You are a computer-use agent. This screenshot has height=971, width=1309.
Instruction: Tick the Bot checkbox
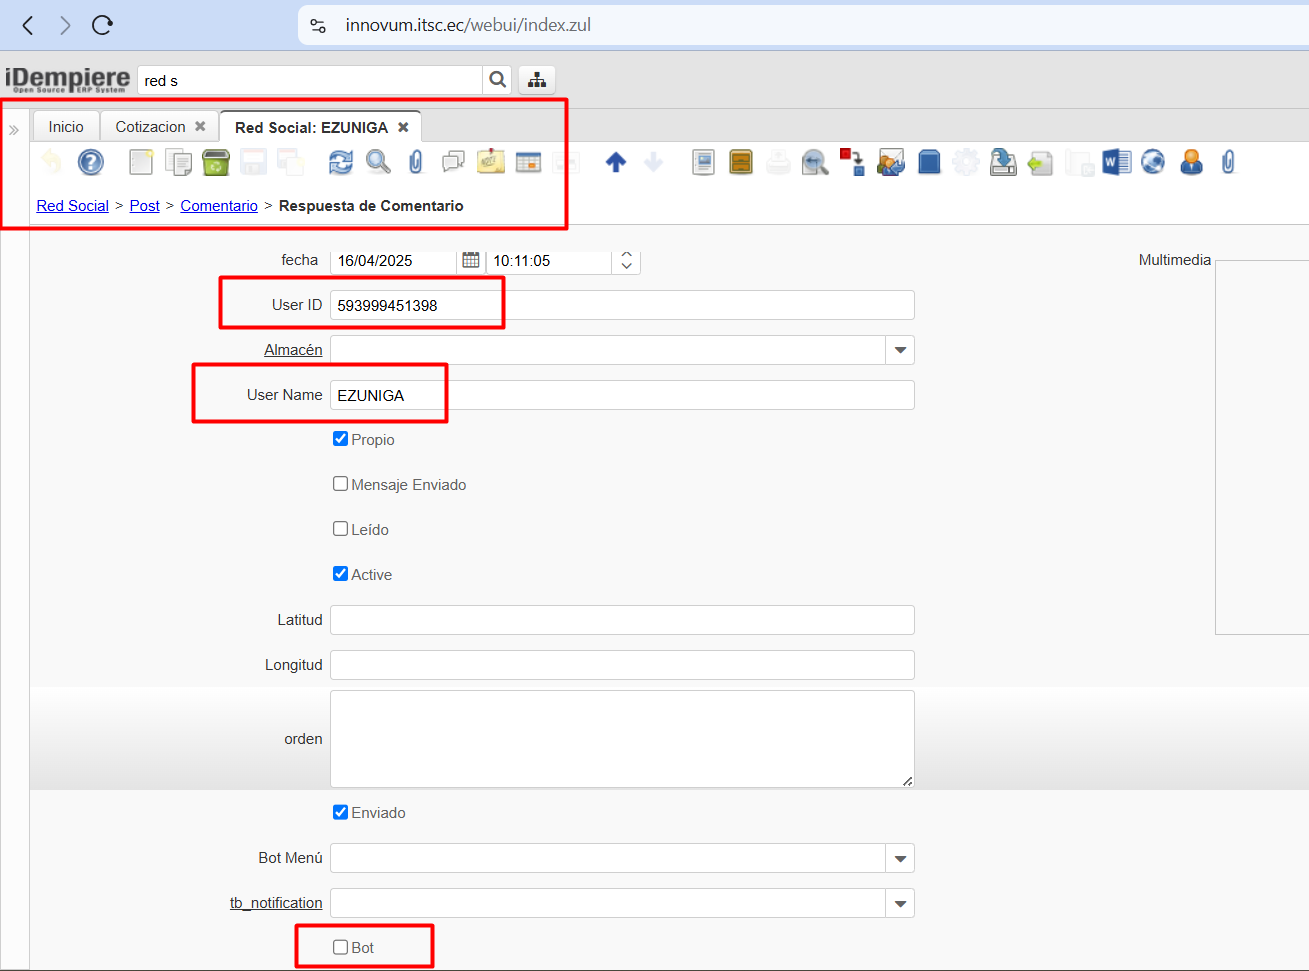(x=341, y=947)
